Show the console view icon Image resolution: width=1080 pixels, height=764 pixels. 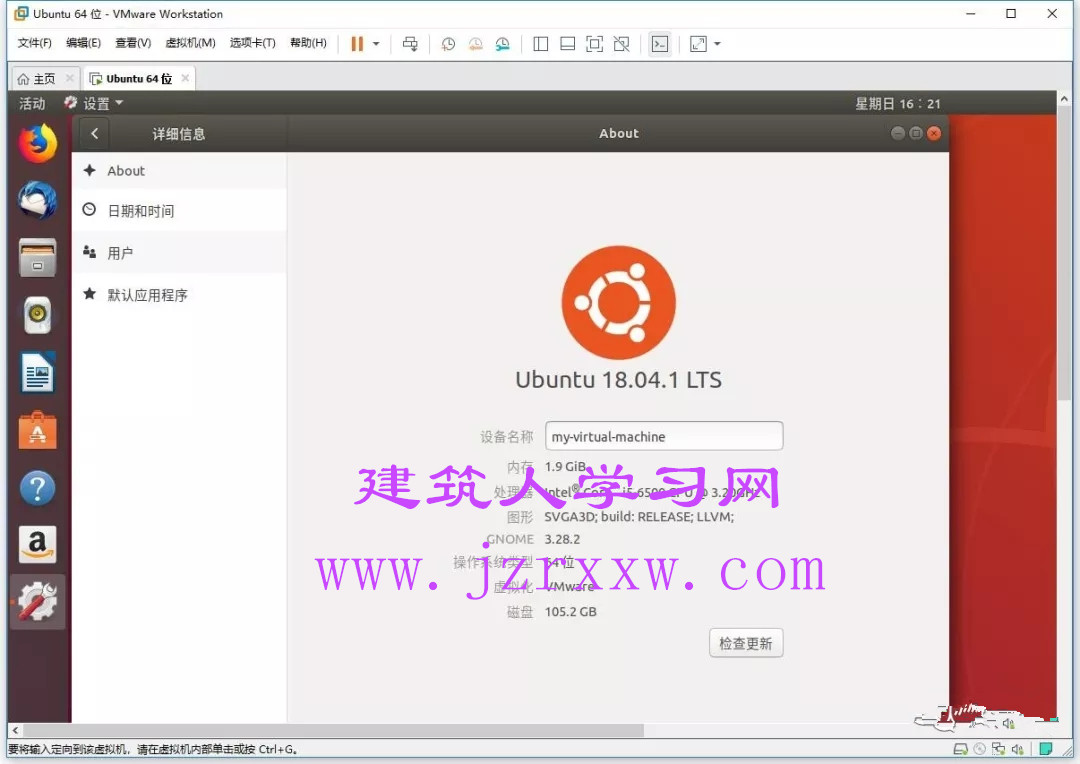(660, 44)
